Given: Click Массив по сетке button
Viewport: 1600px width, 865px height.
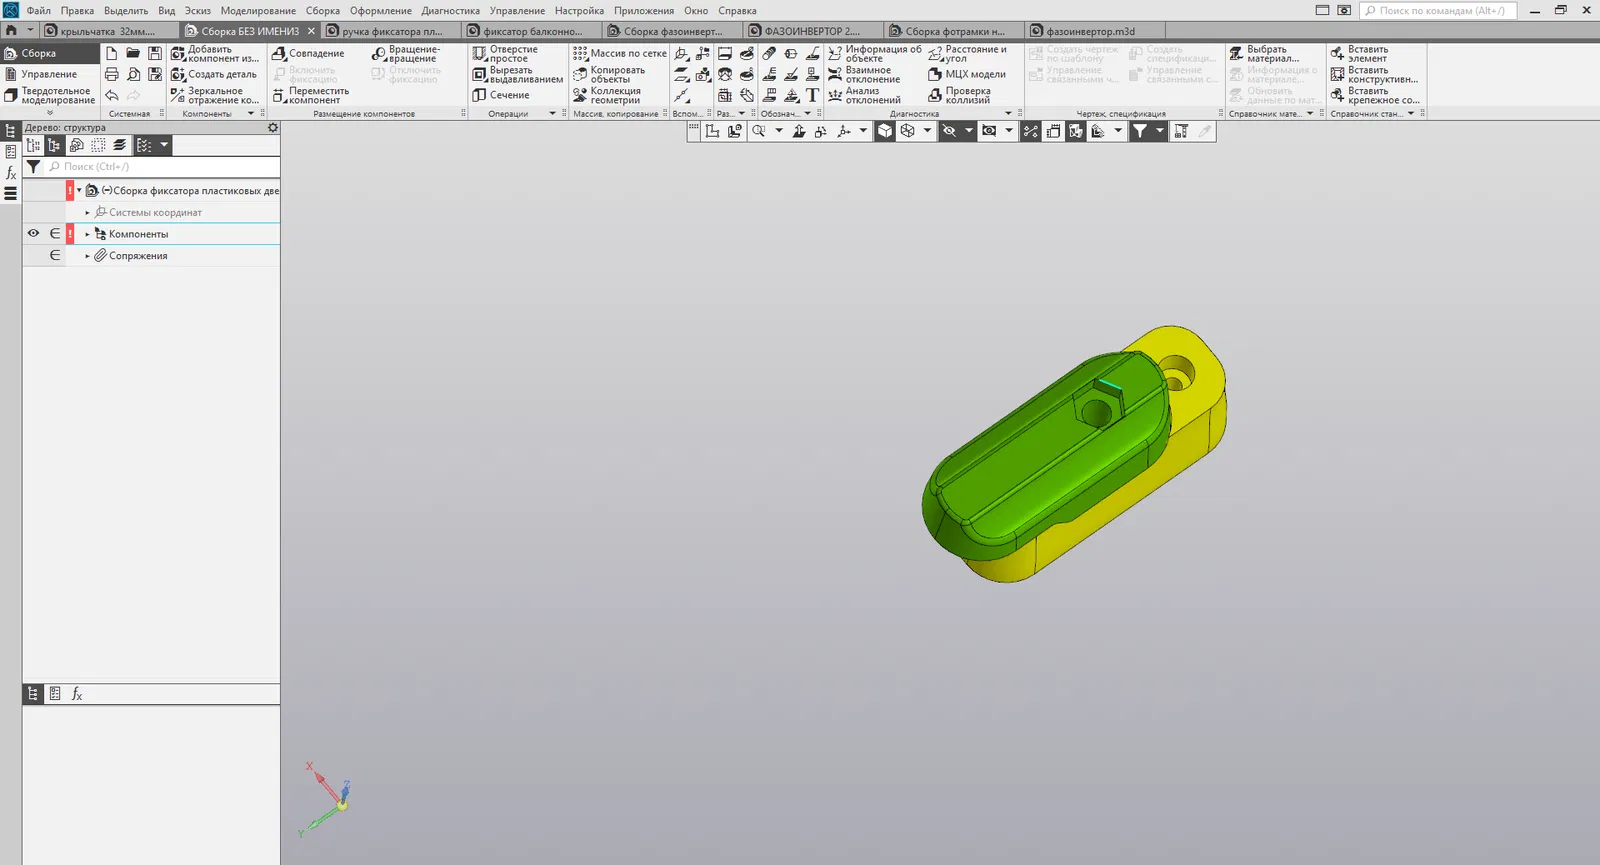Looking at the screenshot, I should click(620, 53).
